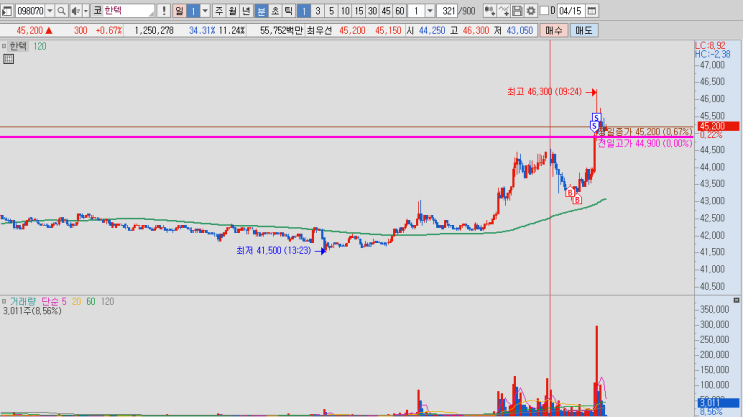Click the candle count field showing 321
This screenshot has width=743, height=417.
pos(446,10)
